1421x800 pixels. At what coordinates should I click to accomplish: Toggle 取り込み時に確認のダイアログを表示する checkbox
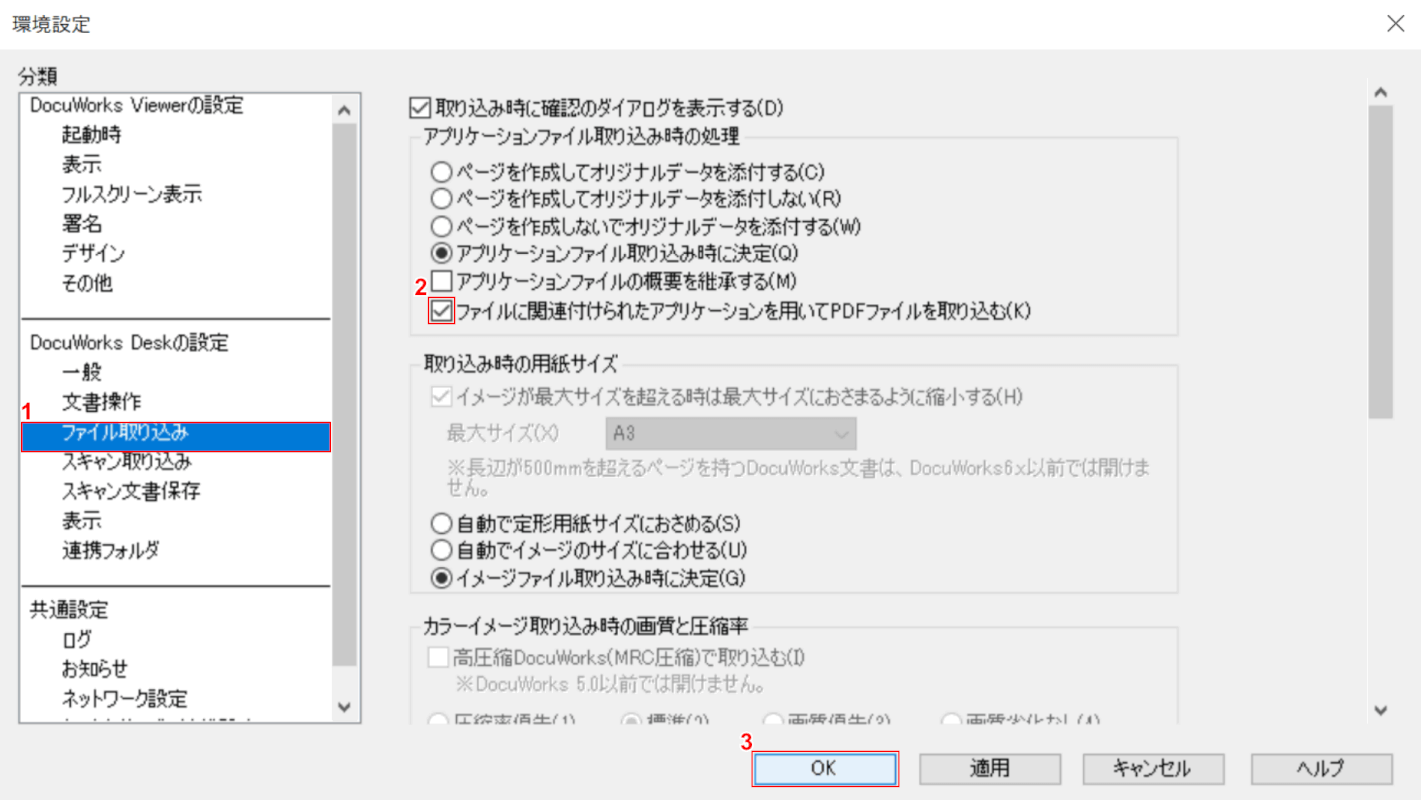(420, 106)
